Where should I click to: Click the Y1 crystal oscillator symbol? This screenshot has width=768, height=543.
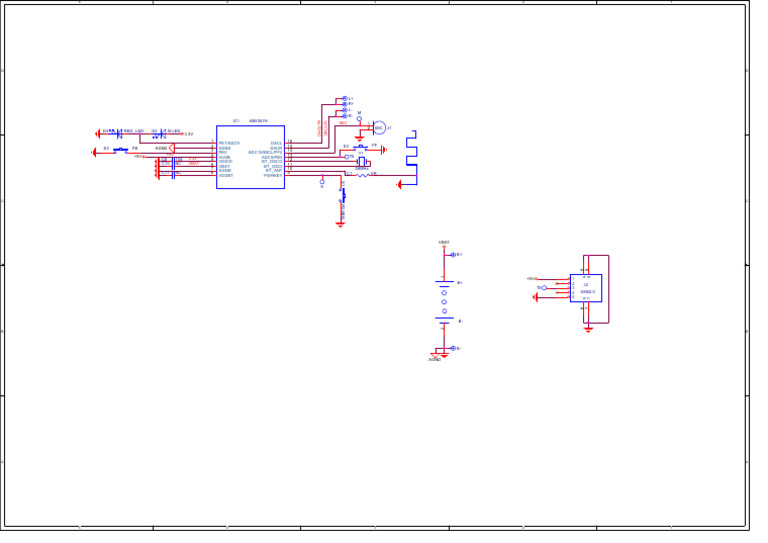[x=361, y=162]
